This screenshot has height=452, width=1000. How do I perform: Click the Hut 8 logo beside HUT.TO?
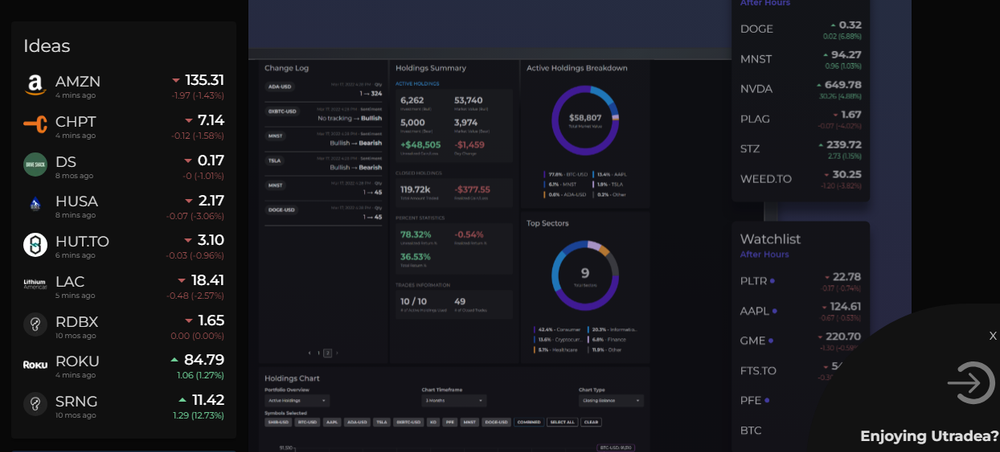(35, 245)
